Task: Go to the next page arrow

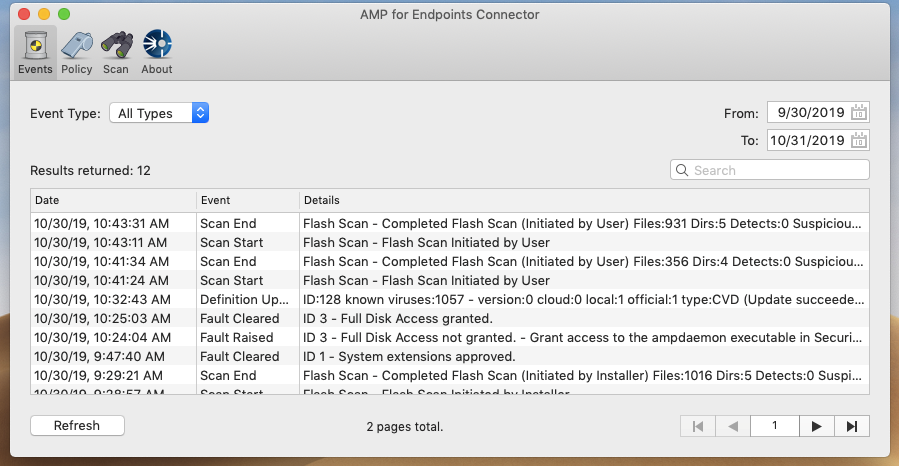Action: [816, 426]
